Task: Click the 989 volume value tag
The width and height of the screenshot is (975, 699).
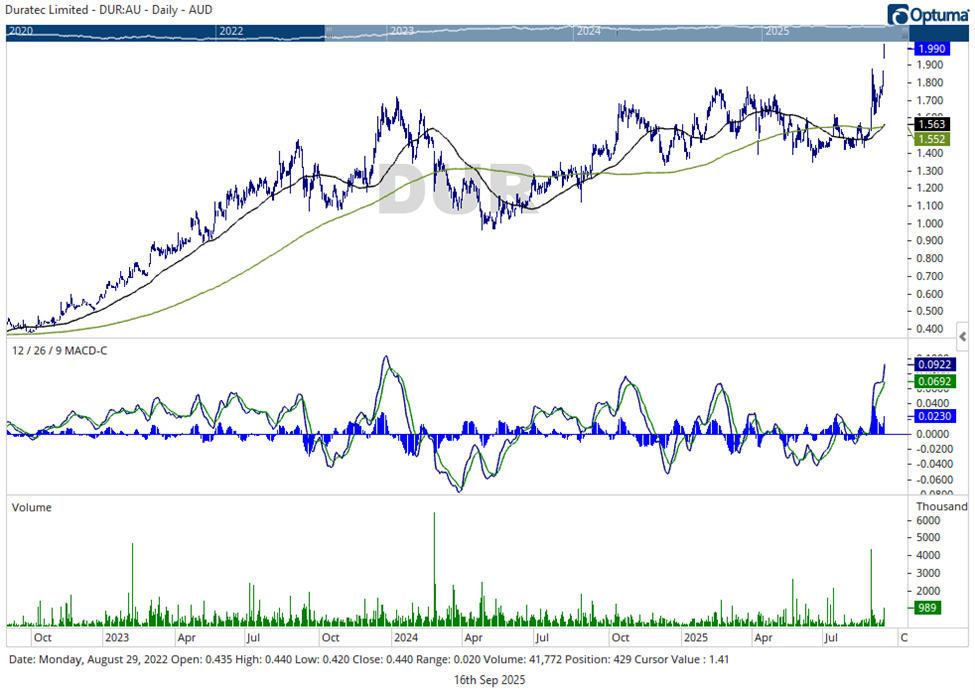Action: click(925, 607)
